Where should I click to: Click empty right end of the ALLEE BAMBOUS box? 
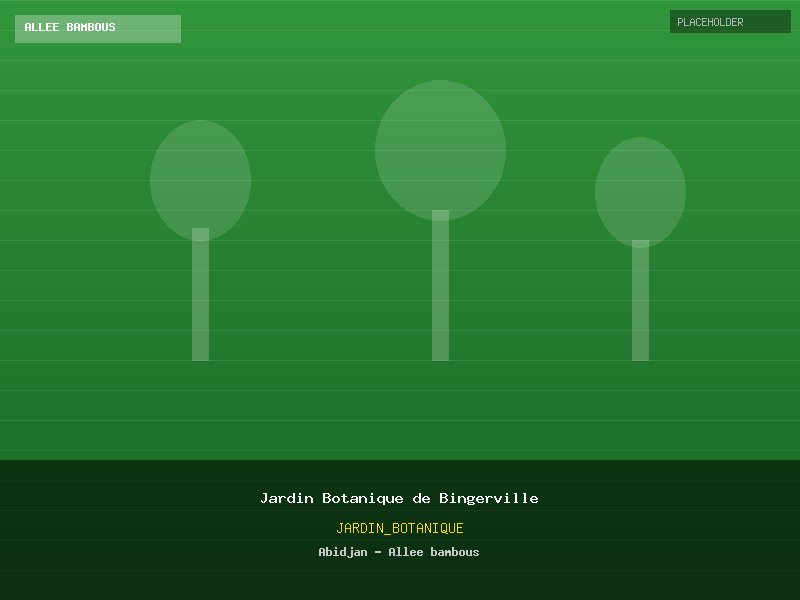152,29
